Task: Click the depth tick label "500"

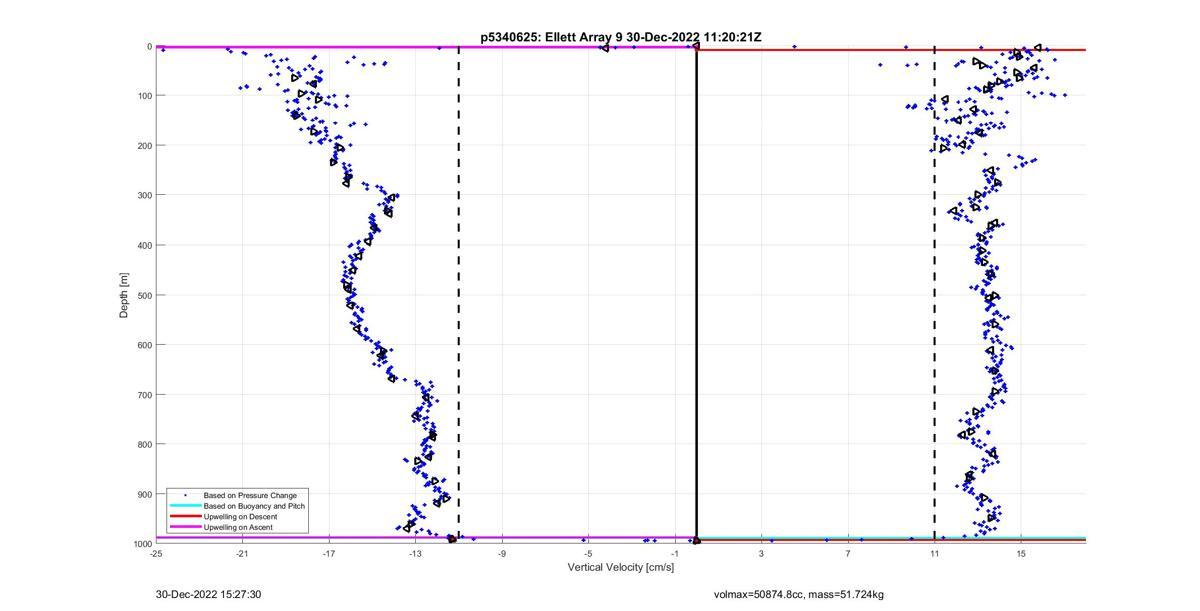Action: 144,295
